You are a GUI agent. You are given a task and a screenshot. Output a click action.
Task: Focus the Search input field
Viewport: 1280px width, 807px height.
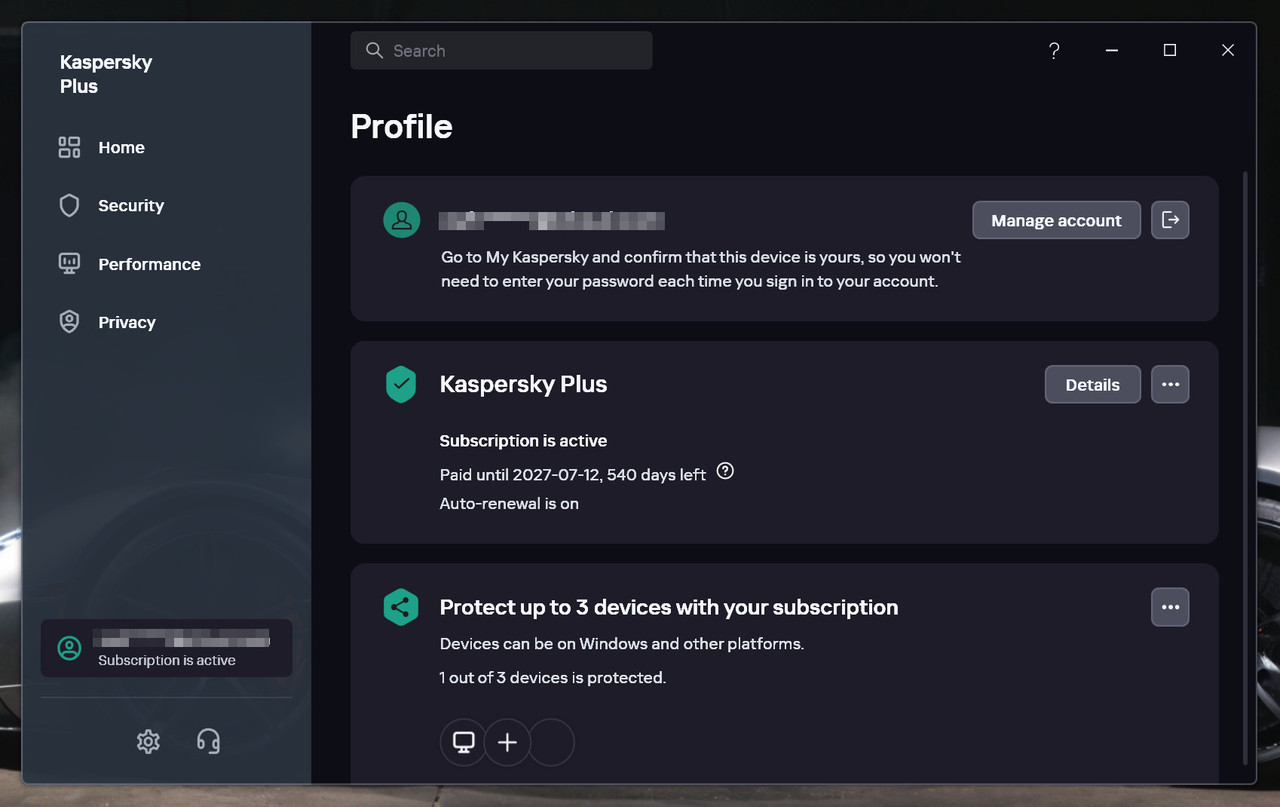[501, 51]
